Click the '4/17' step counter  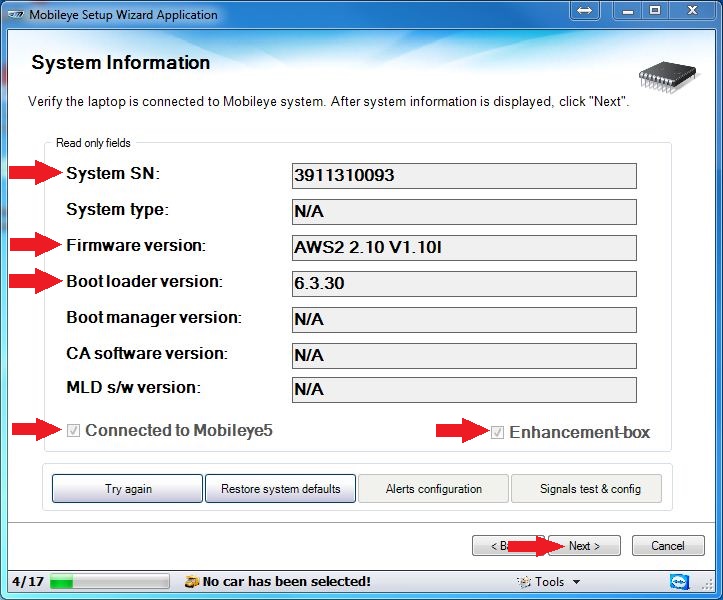coord(28,582)
